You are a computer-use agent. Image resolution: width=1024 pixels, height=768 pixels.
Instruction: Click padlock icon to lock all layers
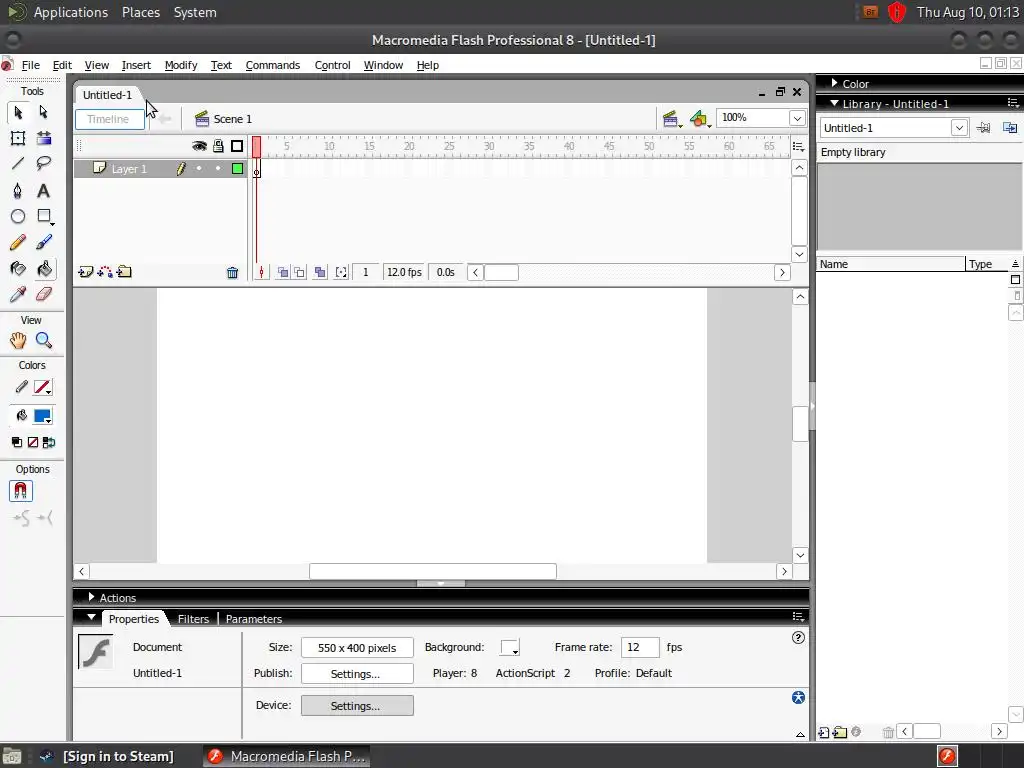[x=218, y=146]
